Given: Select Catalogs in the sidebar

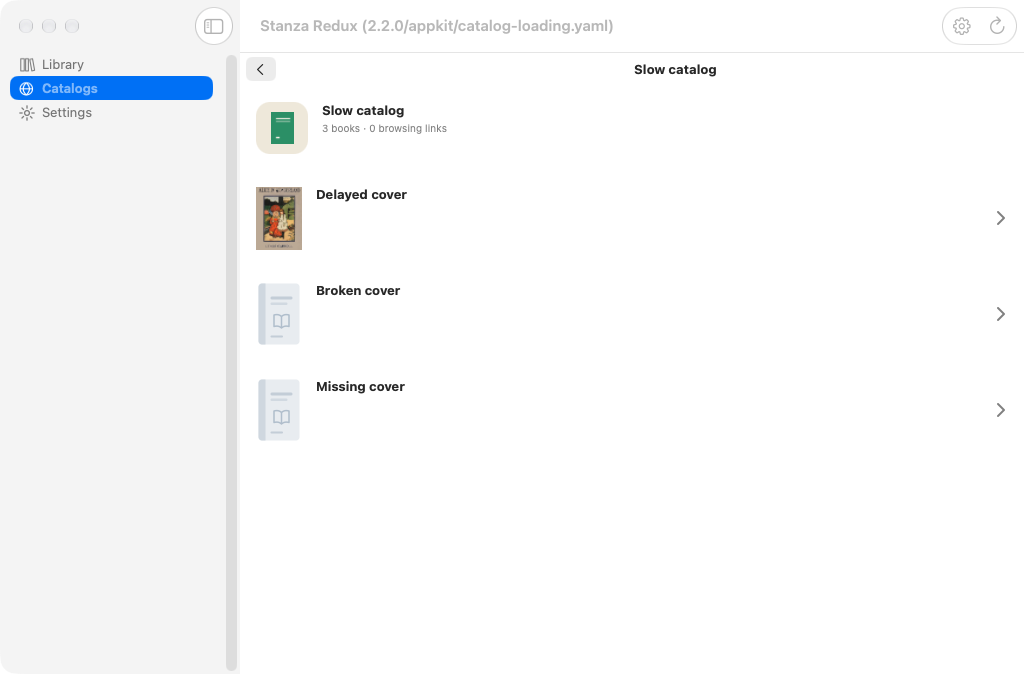Looking at the screenshot, I should click(111, 88).
